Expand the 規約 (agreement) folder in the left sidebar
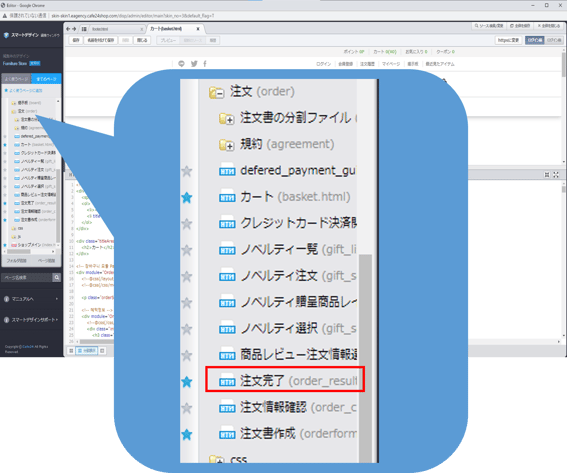This screenshot has width=567, height=473. click(x=16, y=128)
